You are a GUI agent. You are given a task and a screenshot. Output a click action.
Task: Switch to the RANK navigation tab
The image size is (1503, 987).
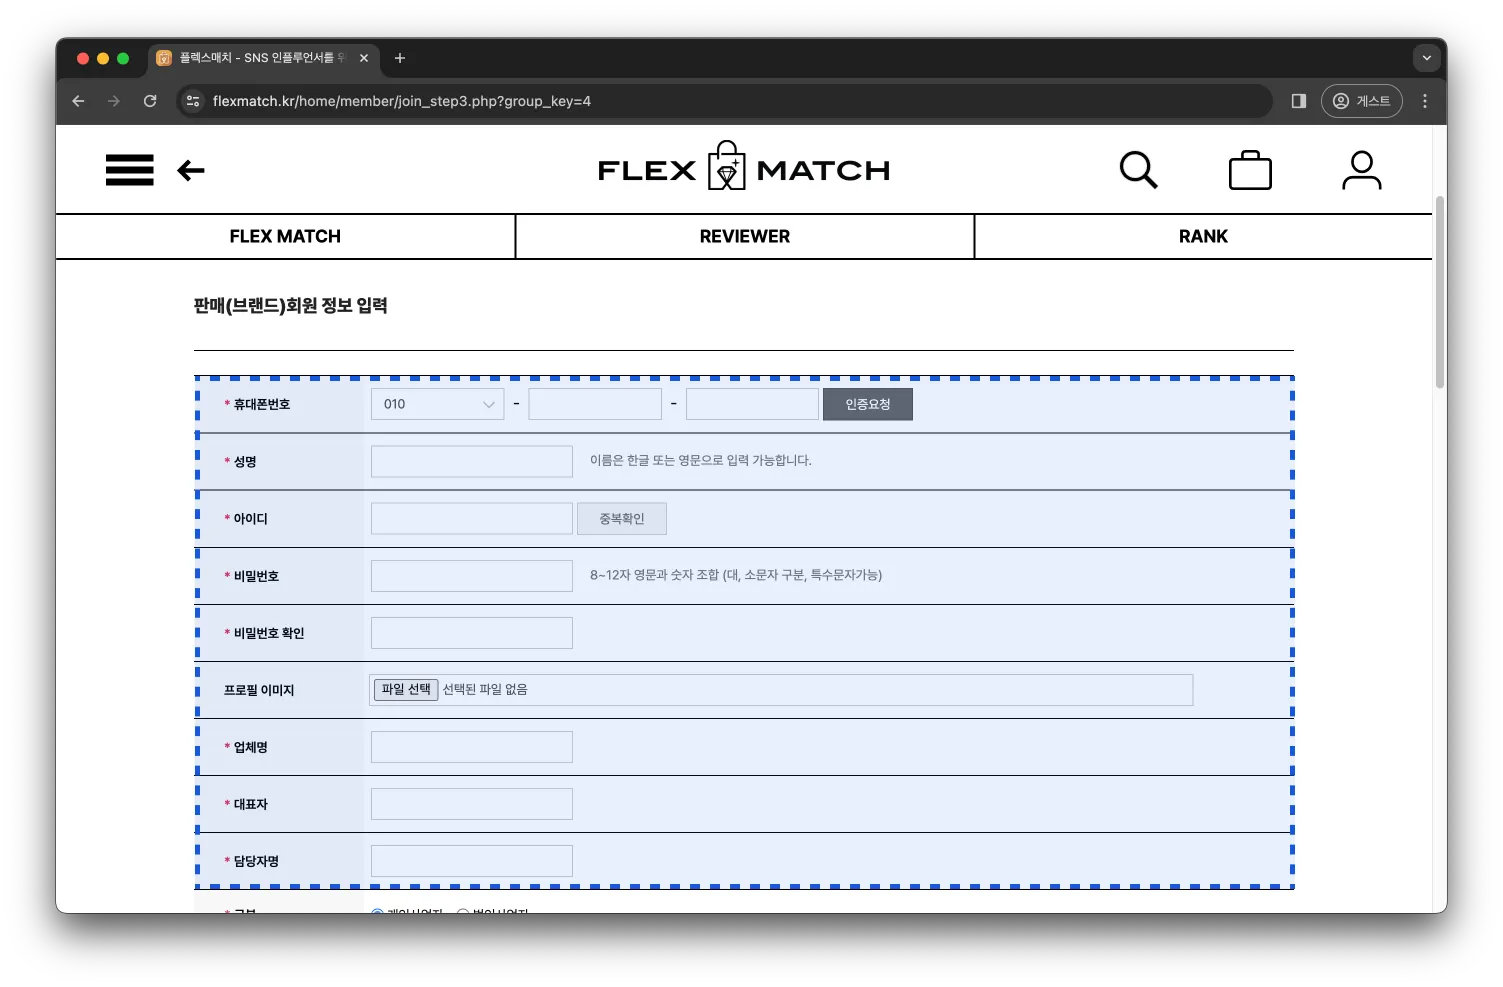point(1203,237)
